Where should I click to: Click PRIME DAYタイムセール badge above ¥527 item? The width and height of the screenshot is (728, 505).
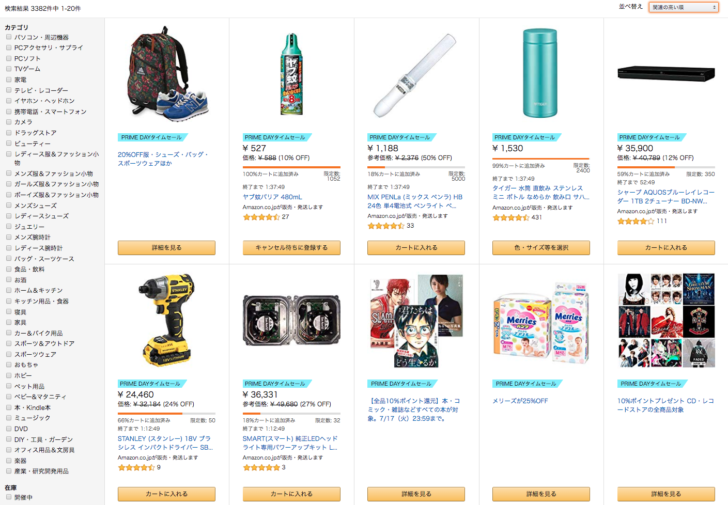click(277, 137)
